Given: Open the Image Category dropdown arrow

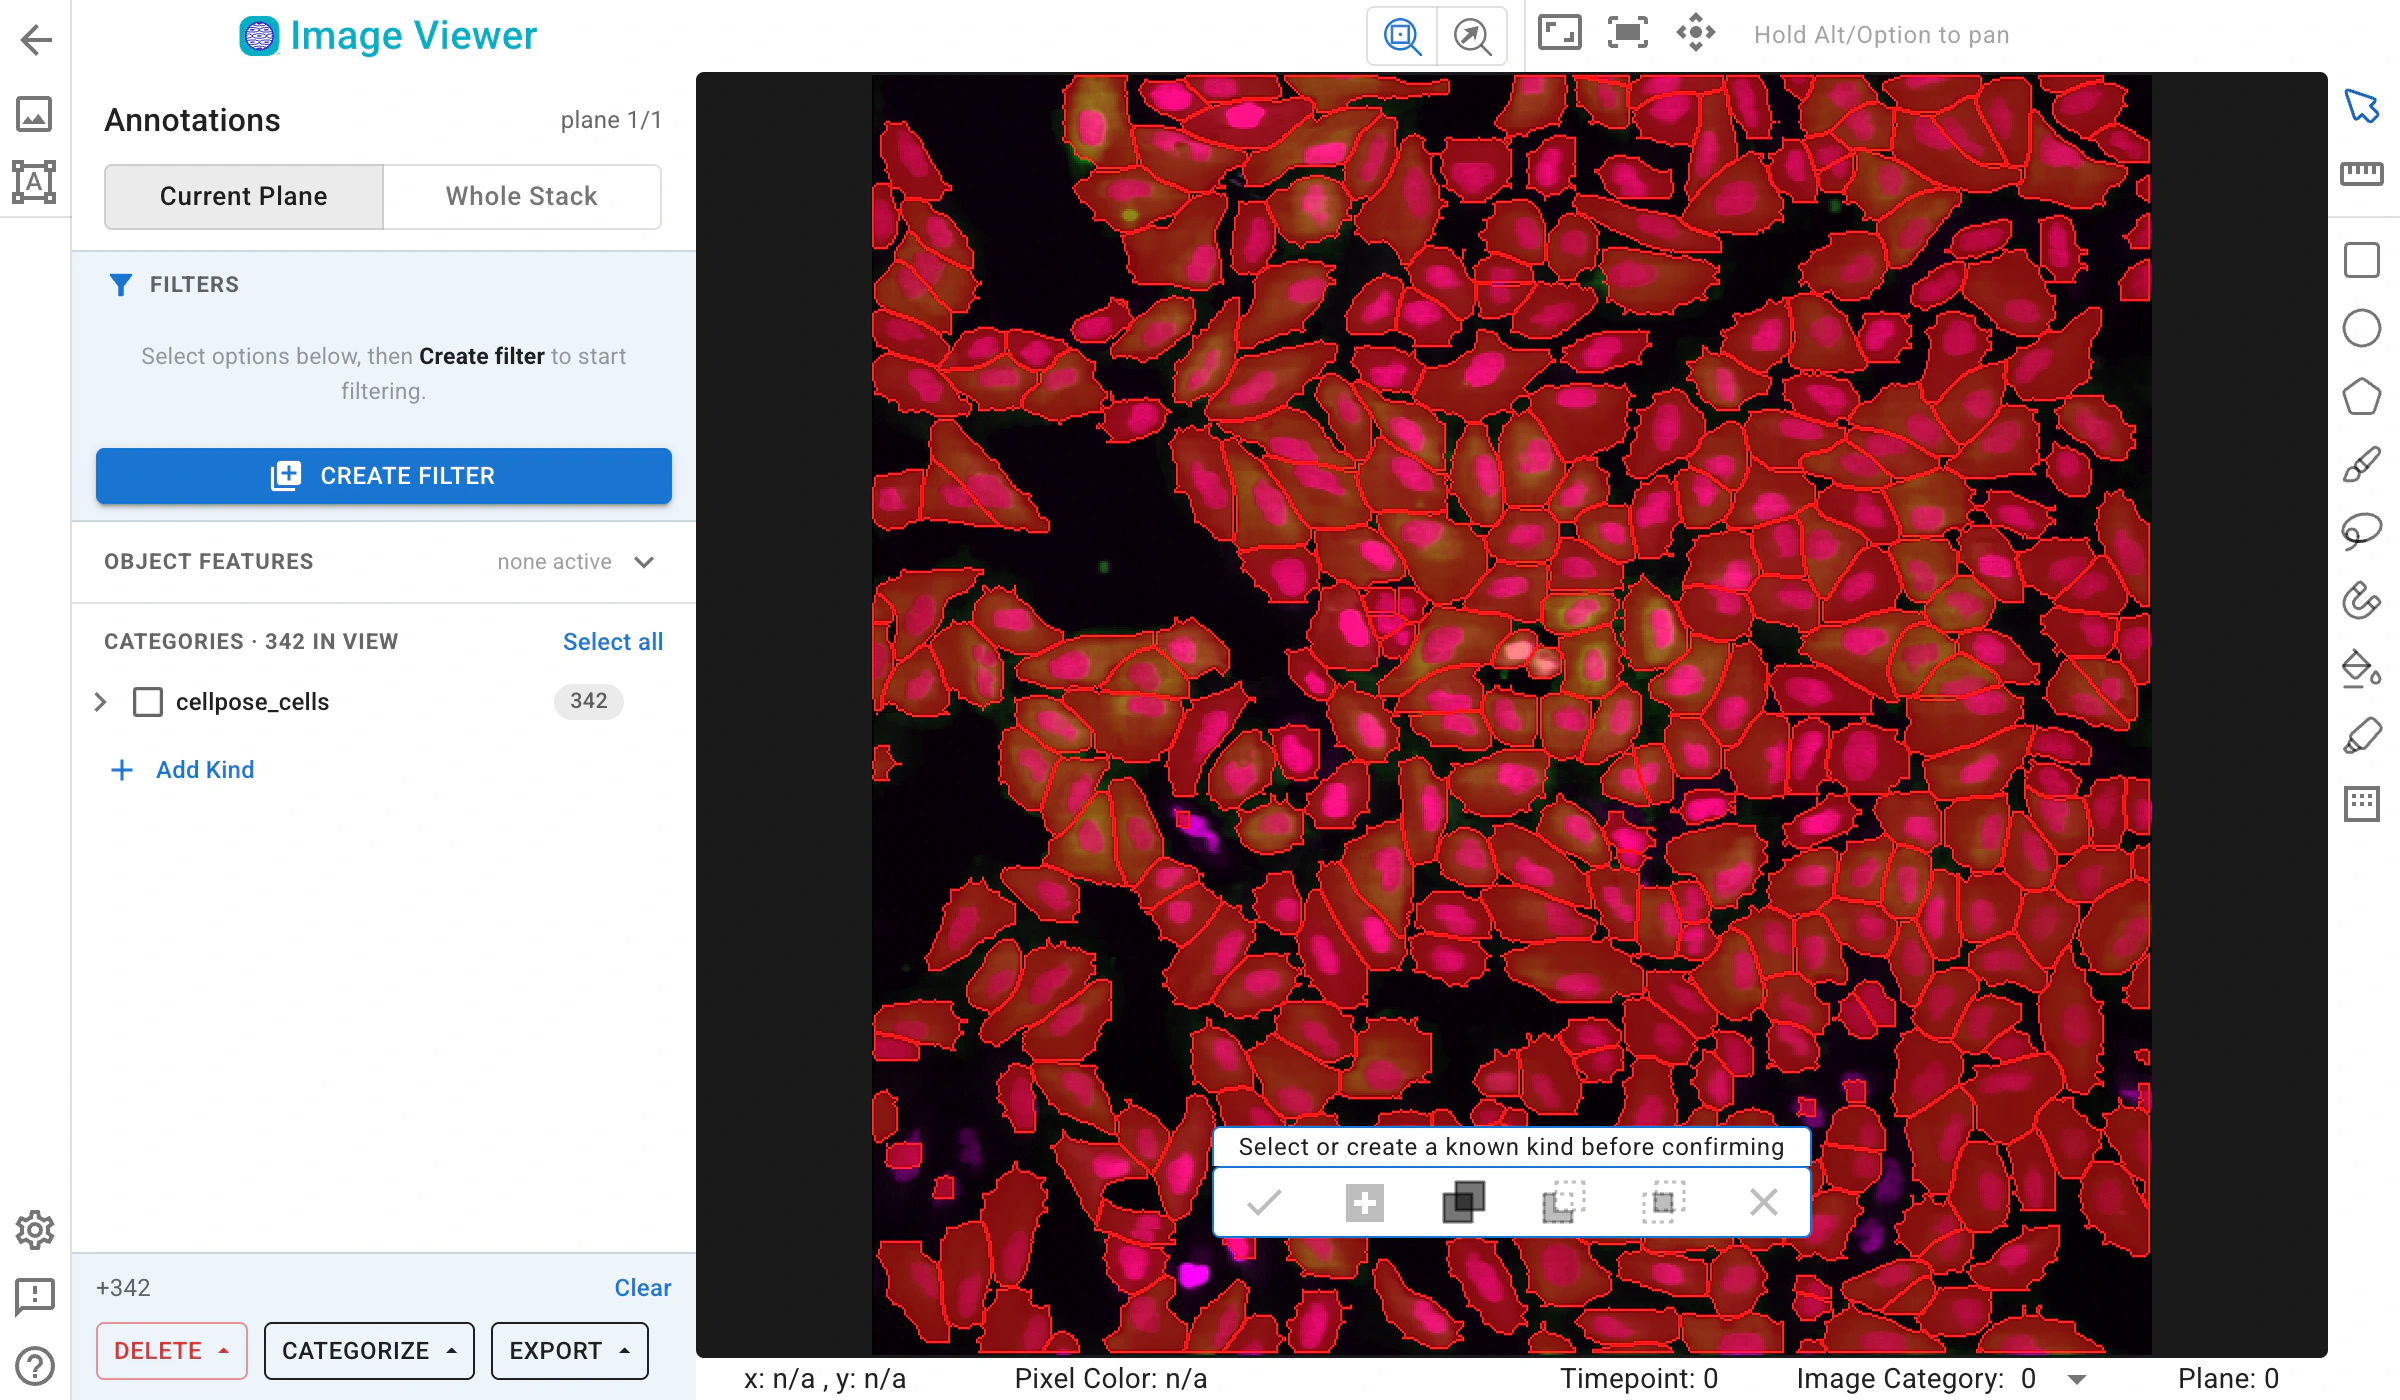Looking at the screenshot, I should pyautogui.click(x=2077, y=1380).
